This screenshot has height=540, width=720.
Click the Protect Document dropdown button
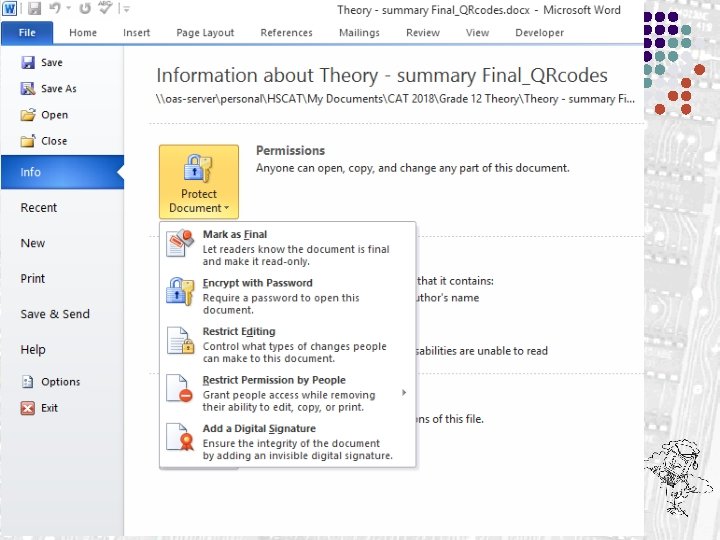click(199, 182)
